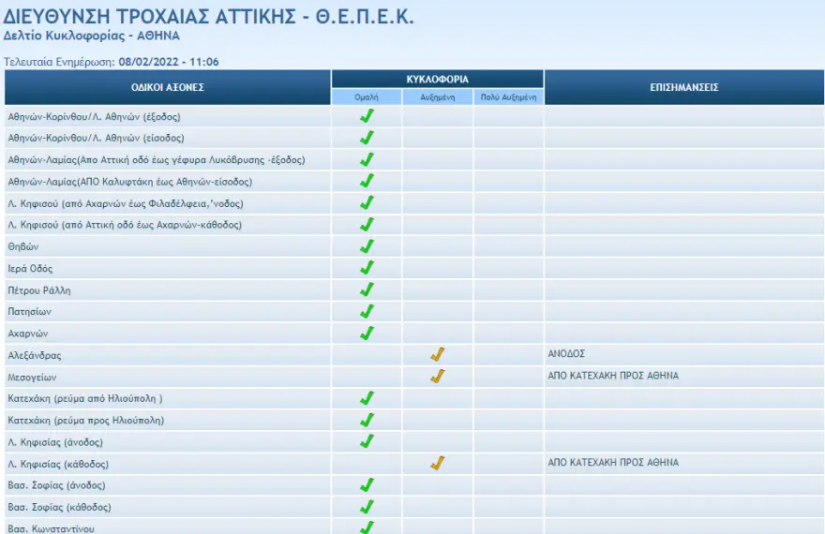825x534 pixels.
Task: Click the ΑΝΟΔΟΣ note for Αλεξάνδρας
Action: [x=566, y=354]
